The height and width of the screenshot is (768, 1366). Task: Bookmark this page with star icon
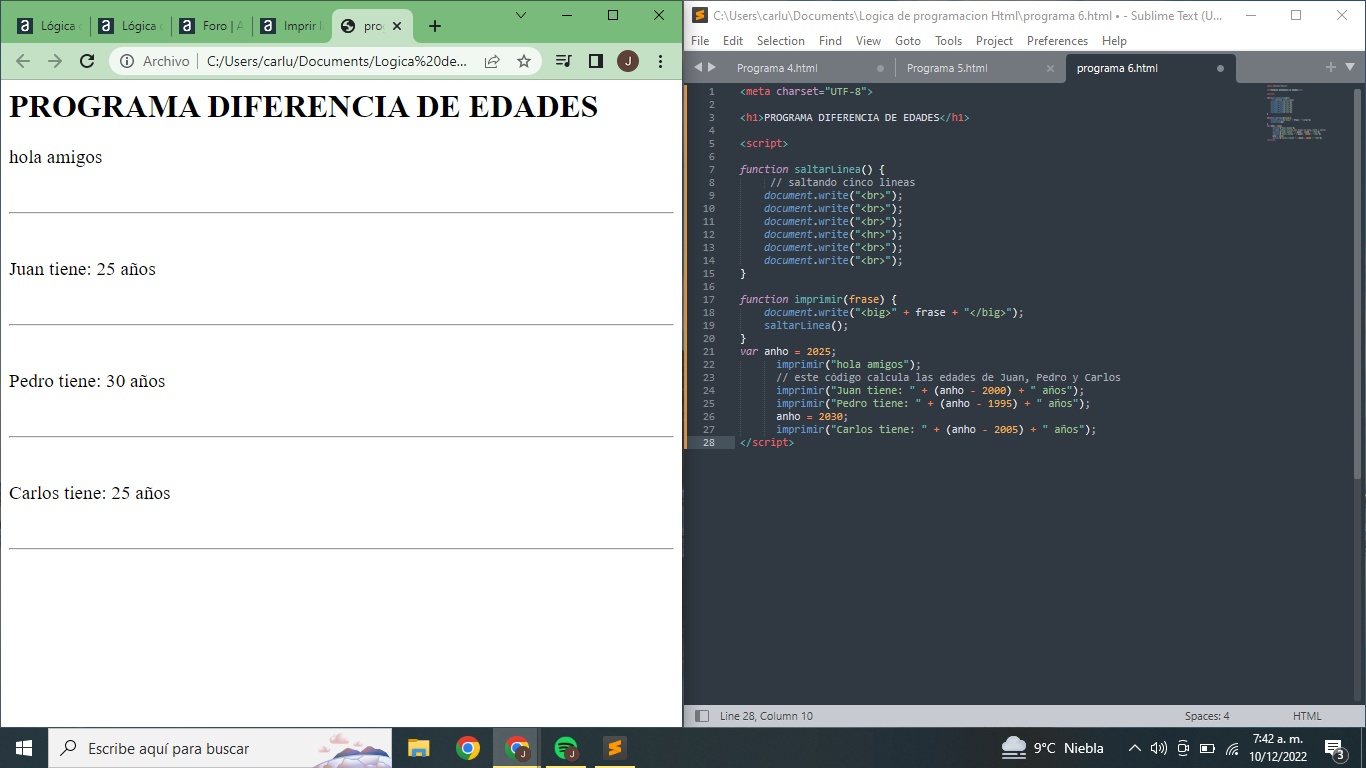point(524,61)
